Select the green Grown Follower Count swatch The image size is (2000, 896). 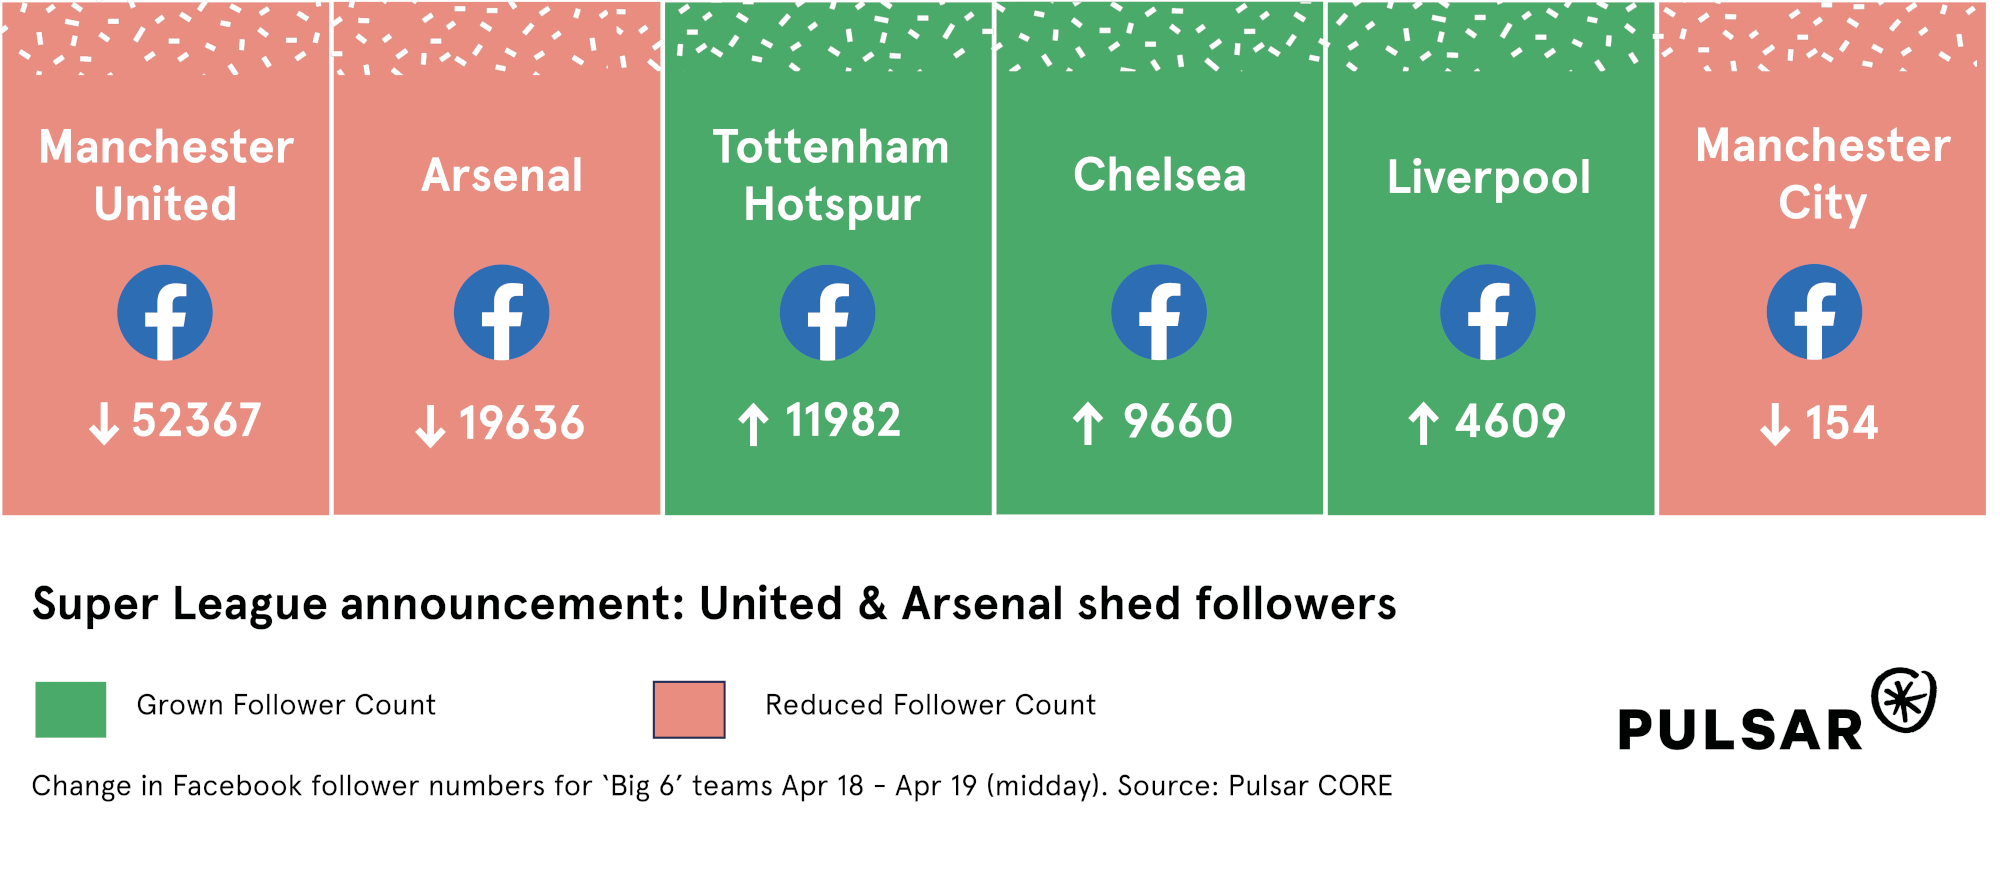71,710
